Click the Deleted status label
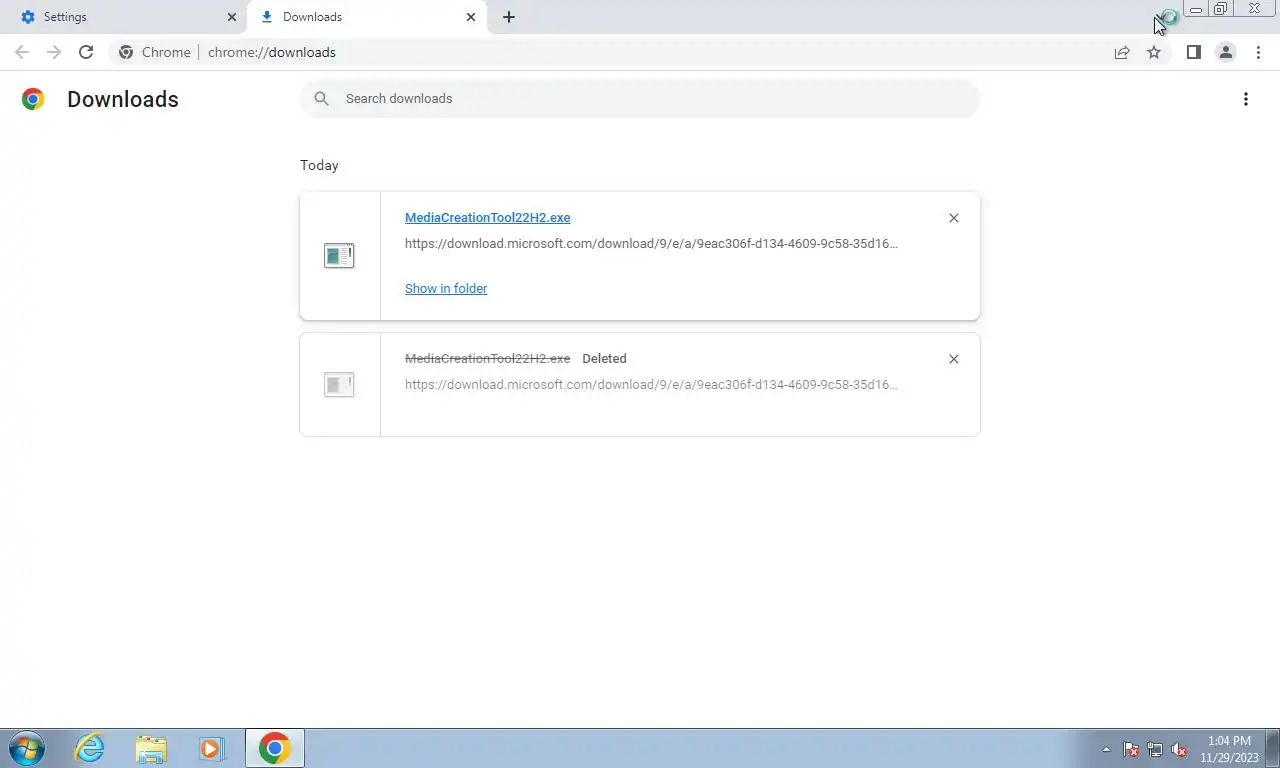 click(x=604, y=358)
